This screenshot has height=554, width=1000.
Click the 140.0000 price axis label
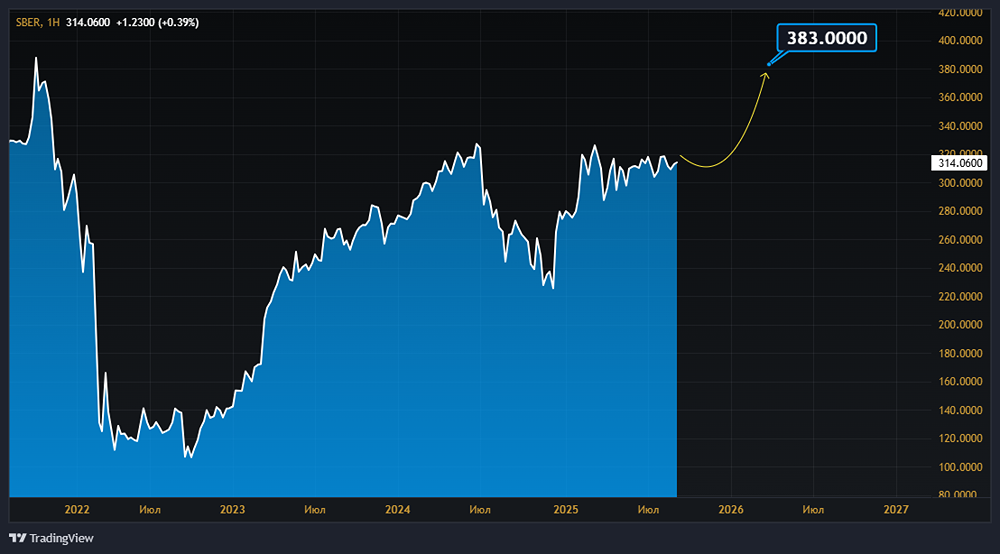pos(960,410)
